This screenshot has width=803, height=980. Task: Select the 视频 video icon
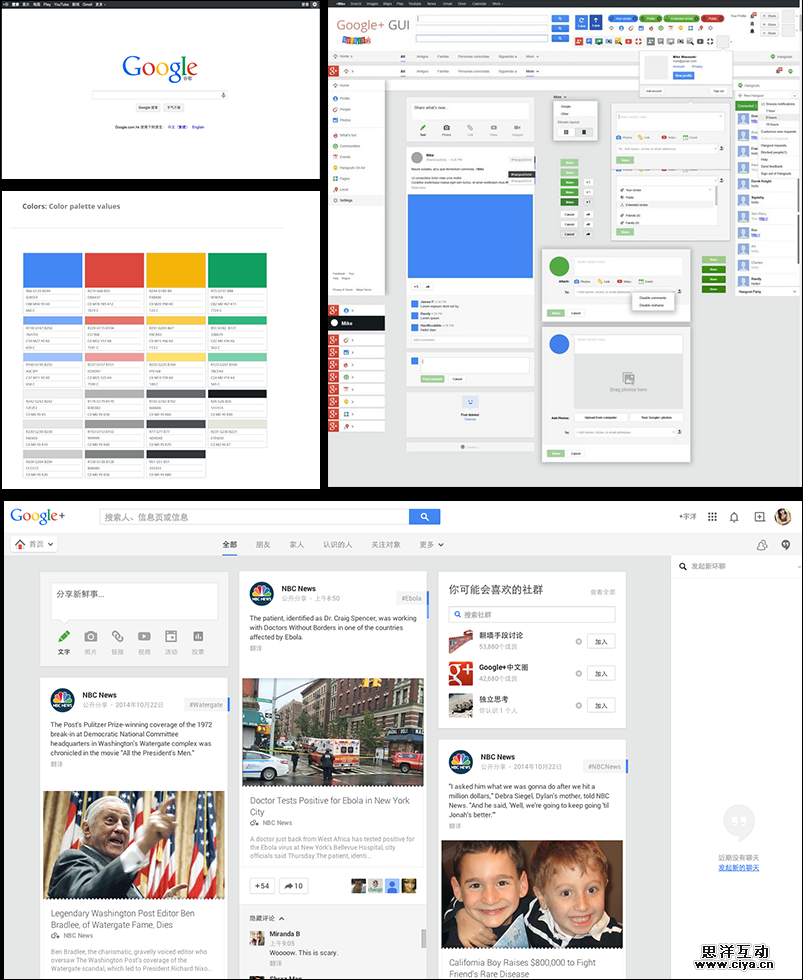coord(144,636)
